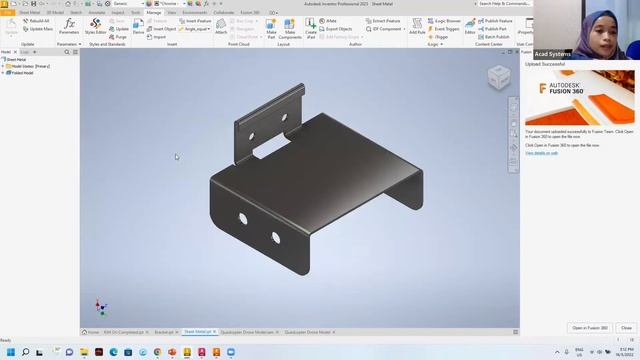Click Purge styles button

coord(118,37)
